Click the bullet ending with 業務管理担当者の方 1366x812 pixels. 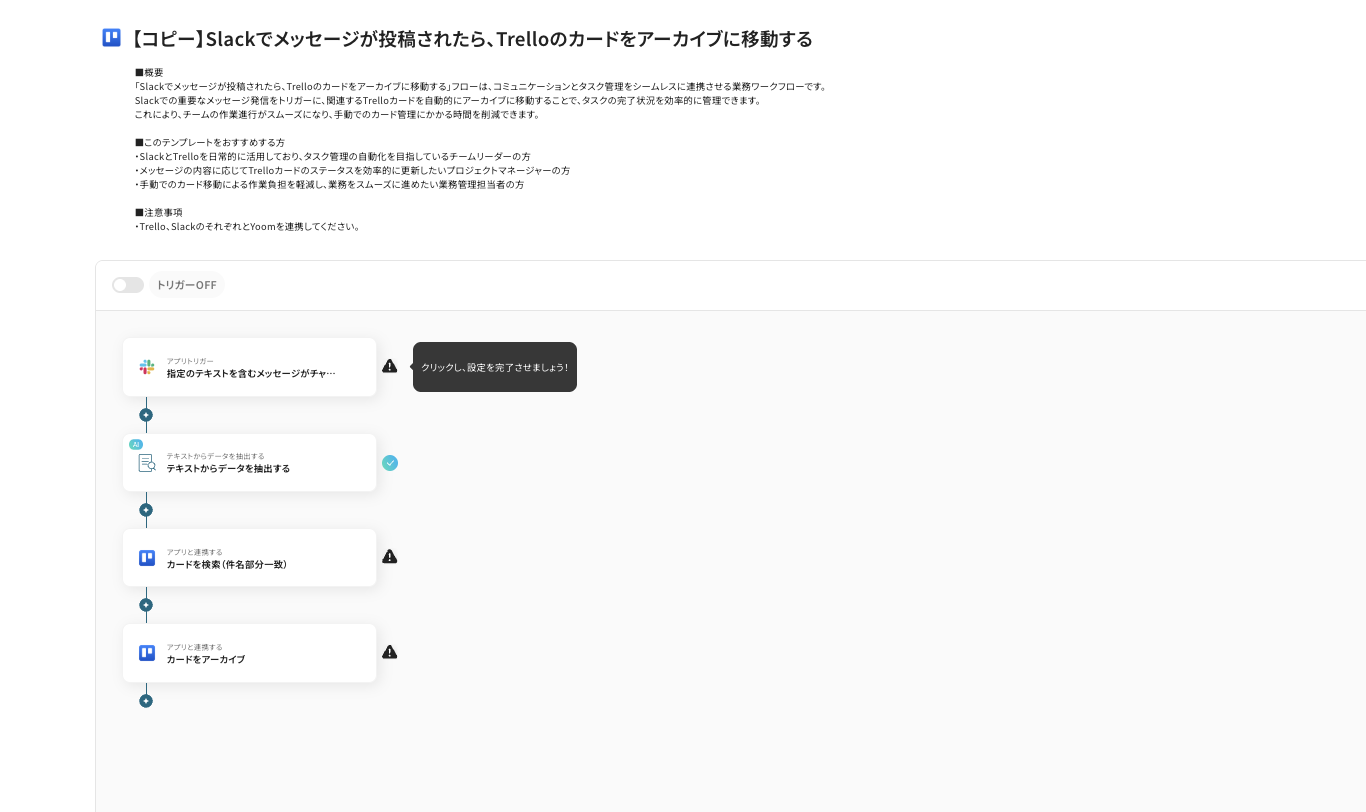(330, 184)
